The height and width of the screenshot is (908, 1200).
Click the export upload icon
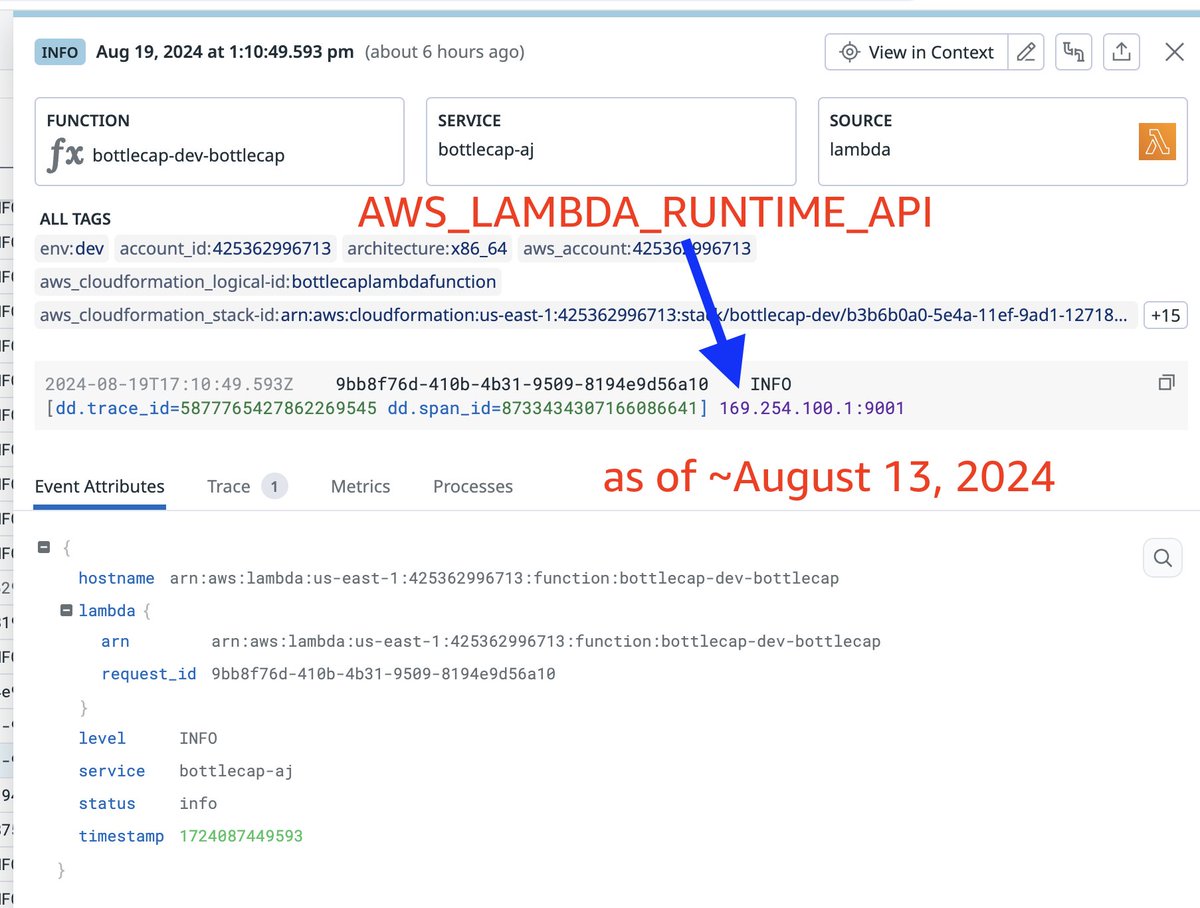click(1122, 52)
